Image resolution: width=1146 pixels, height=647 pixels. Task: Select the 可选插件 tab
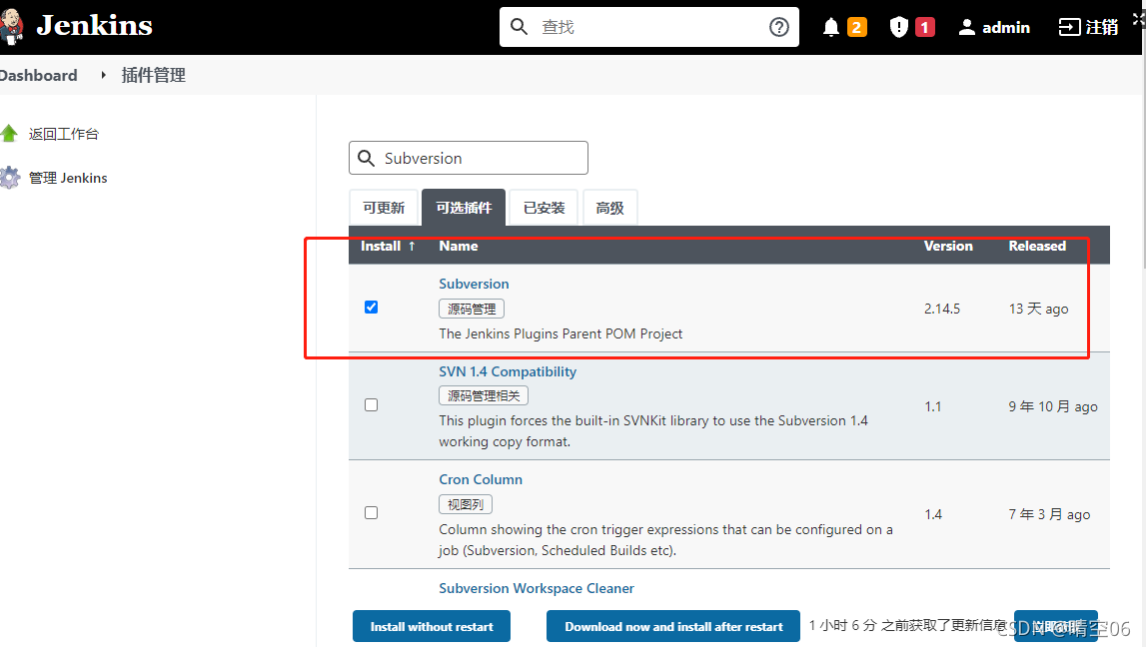coord(463,208)
